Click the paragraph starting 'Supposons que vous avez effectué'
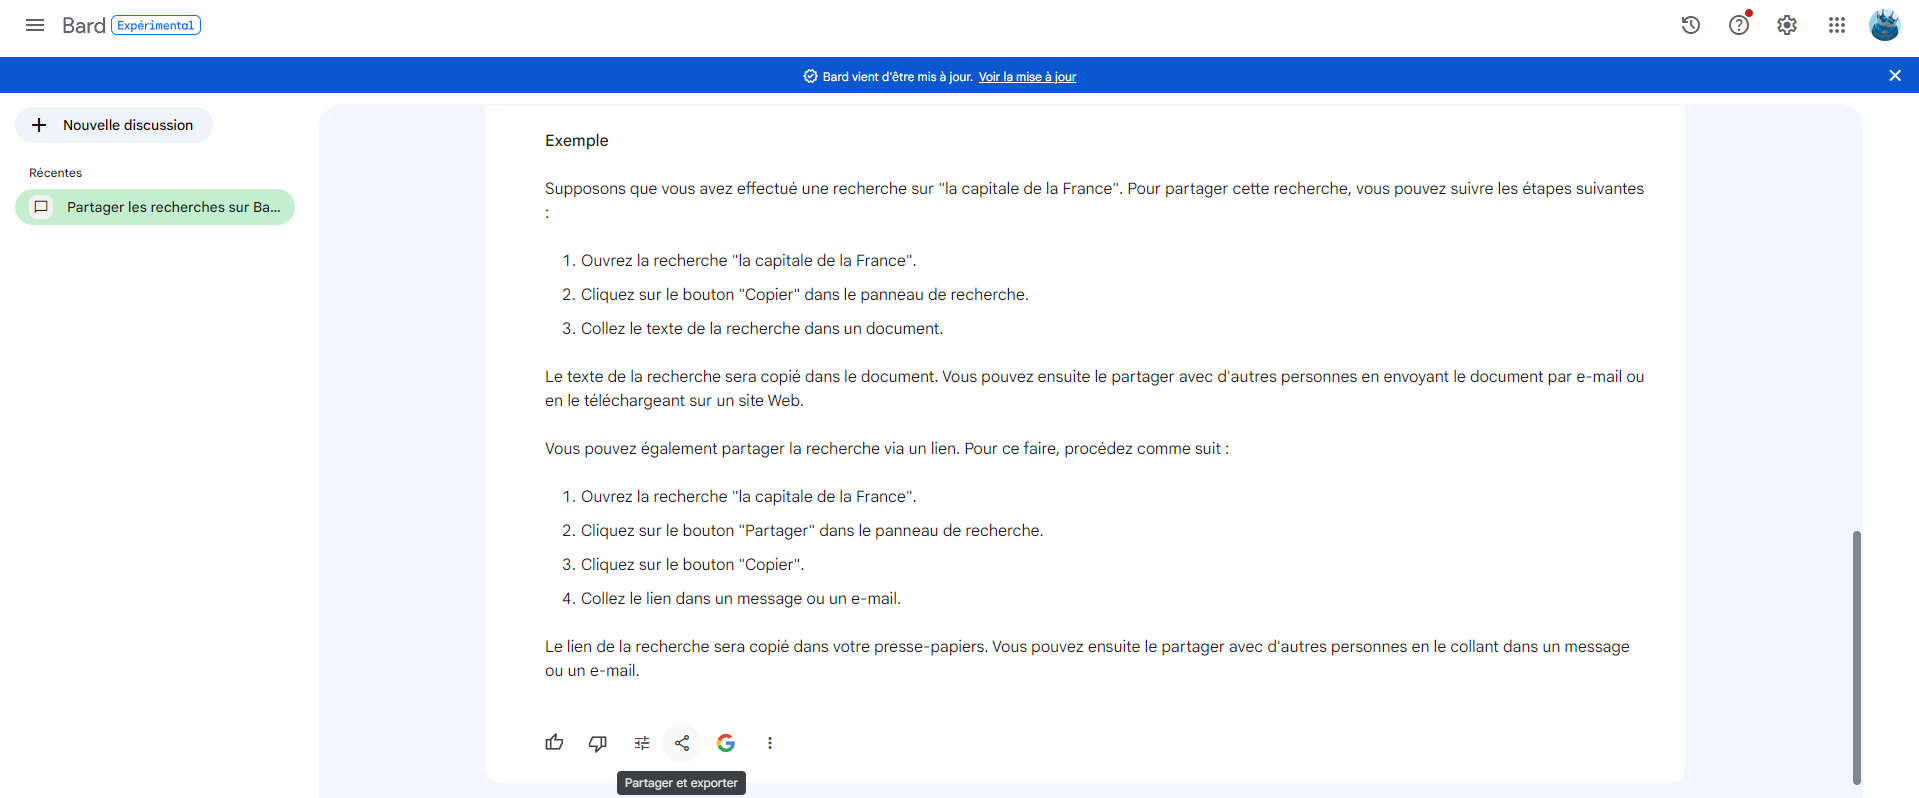Screen dimensions: 1919x798 (x=1094, y=200)
